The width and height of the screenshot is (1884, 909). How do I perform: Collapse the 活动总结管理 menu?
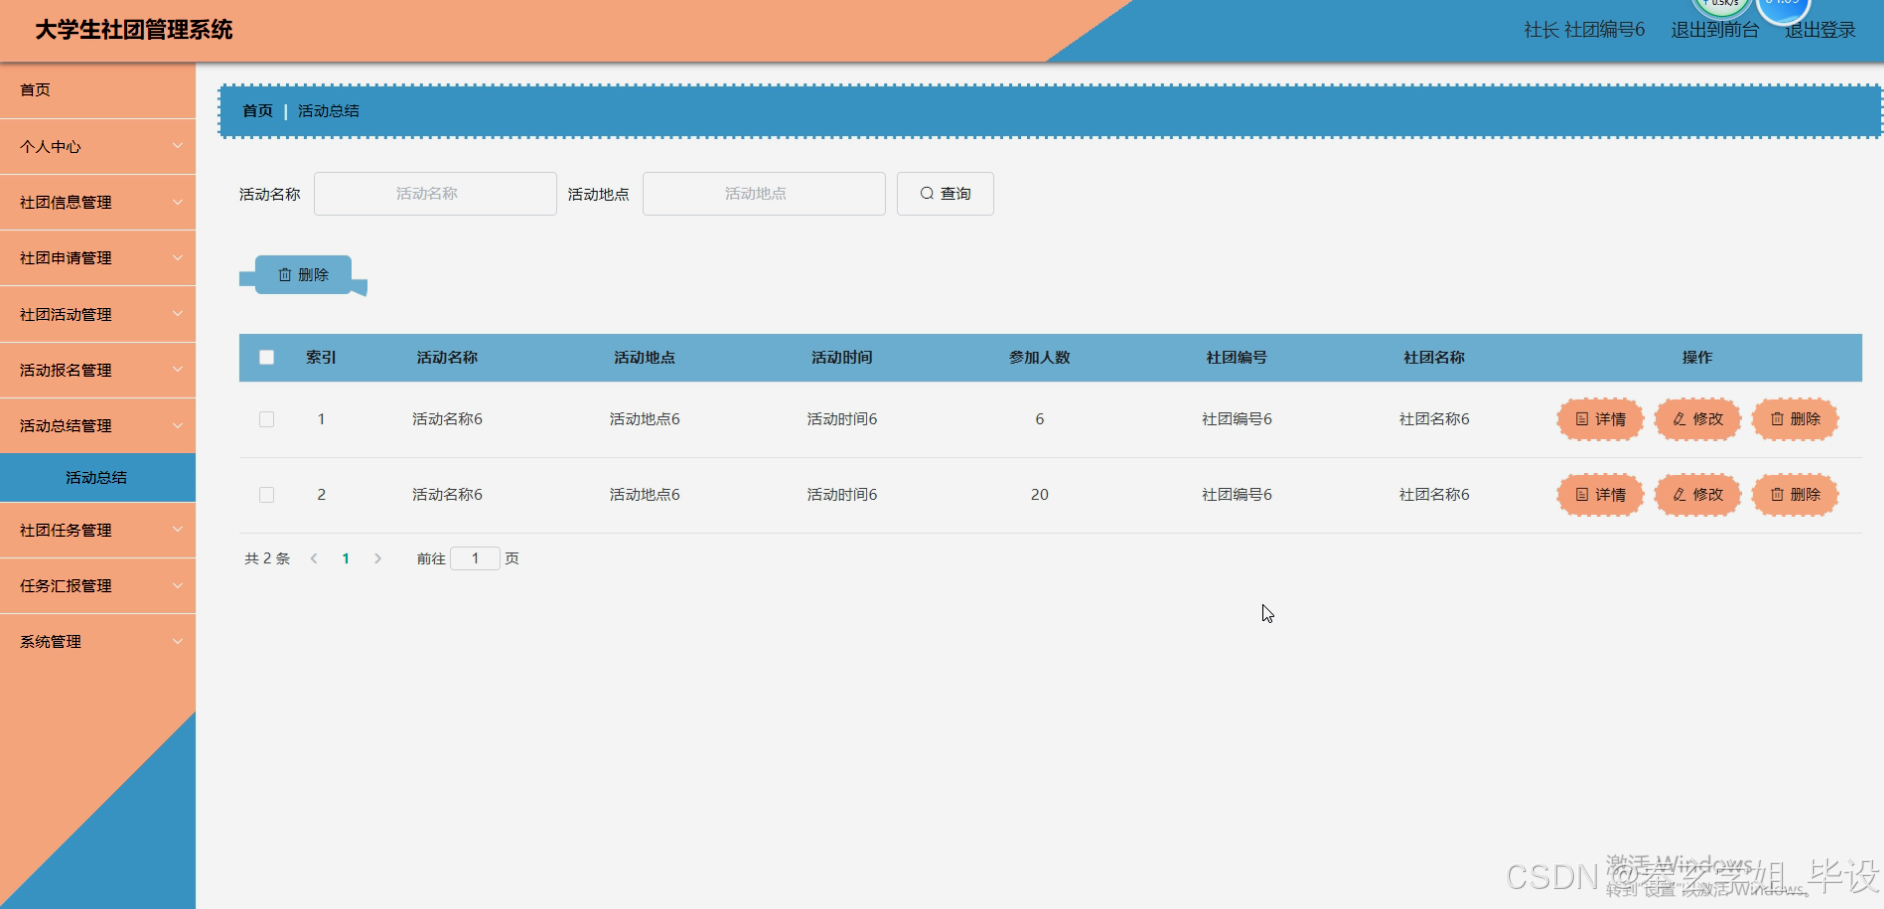pos(98,426)
